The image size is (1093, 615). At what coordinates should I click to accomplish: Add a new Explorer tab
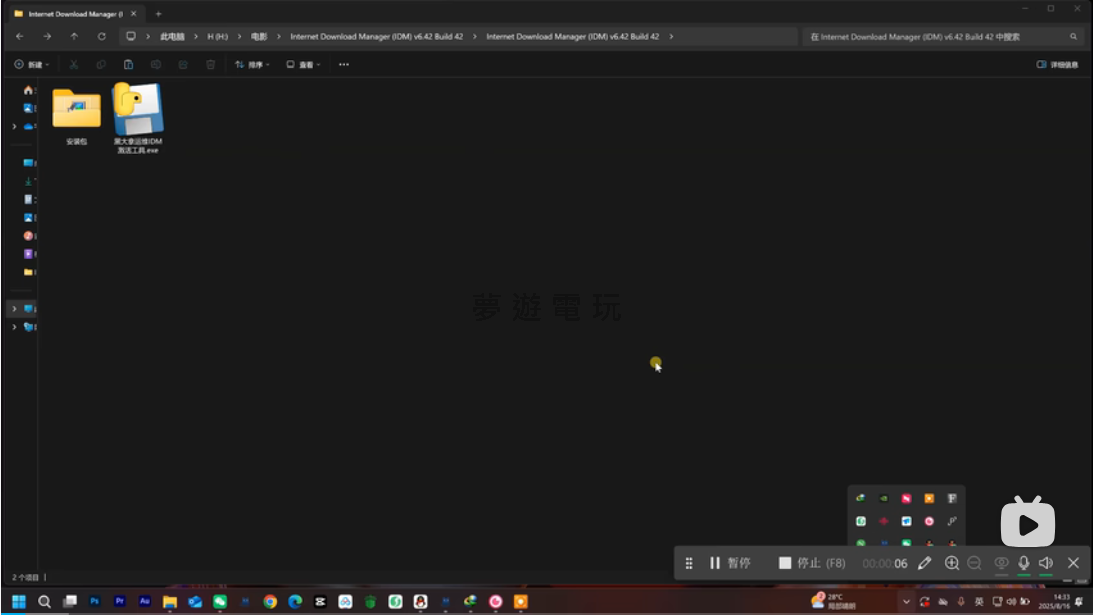pos(158,13)
